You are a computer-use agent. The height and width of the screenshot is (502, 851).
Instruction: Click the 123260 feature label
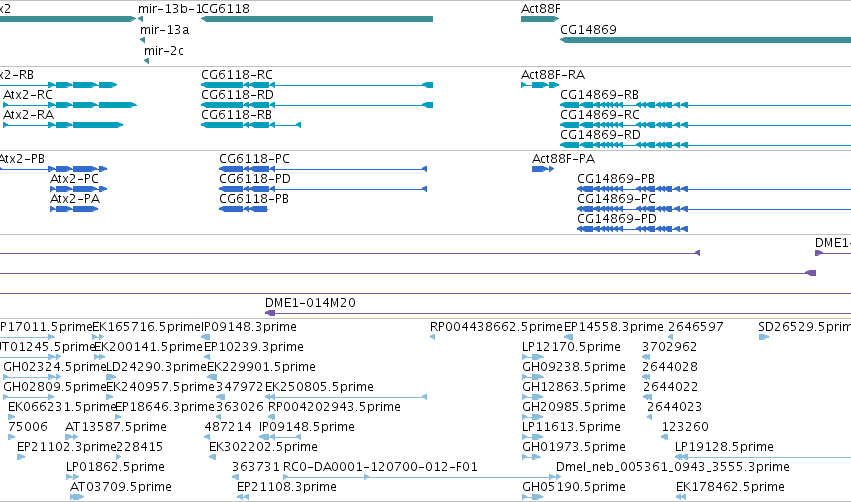[685, 428]
